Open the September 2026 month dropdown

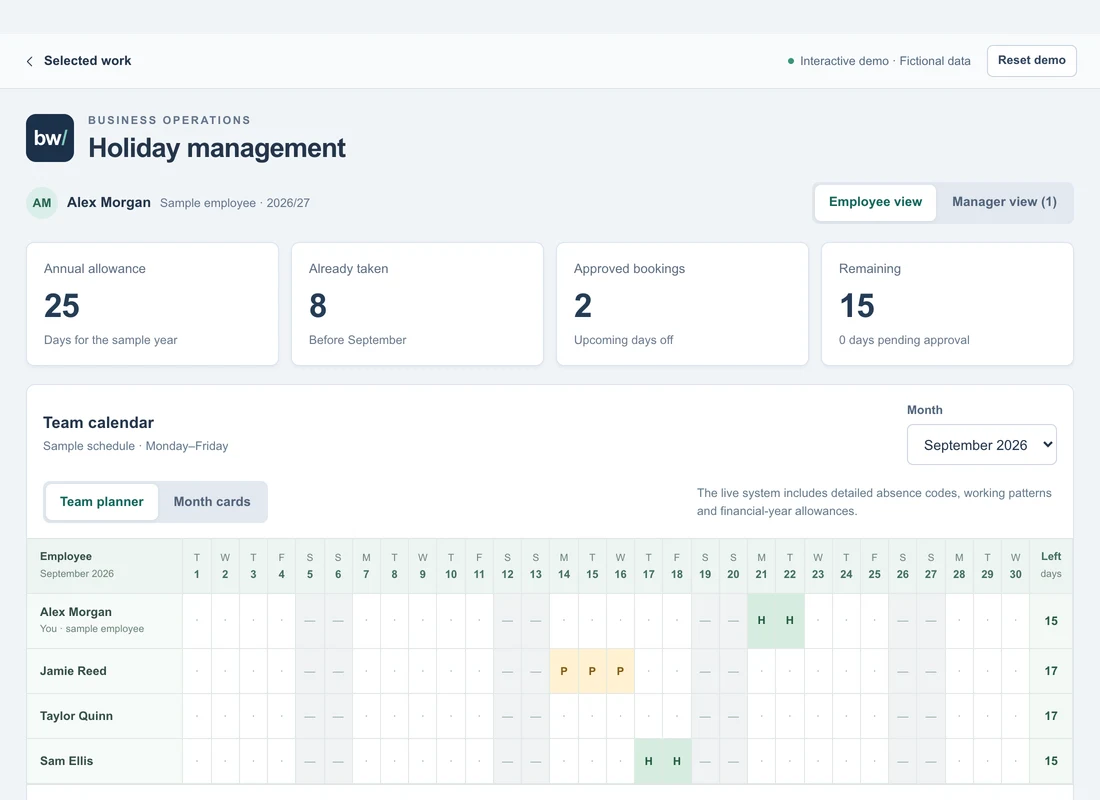click(981, 445)
